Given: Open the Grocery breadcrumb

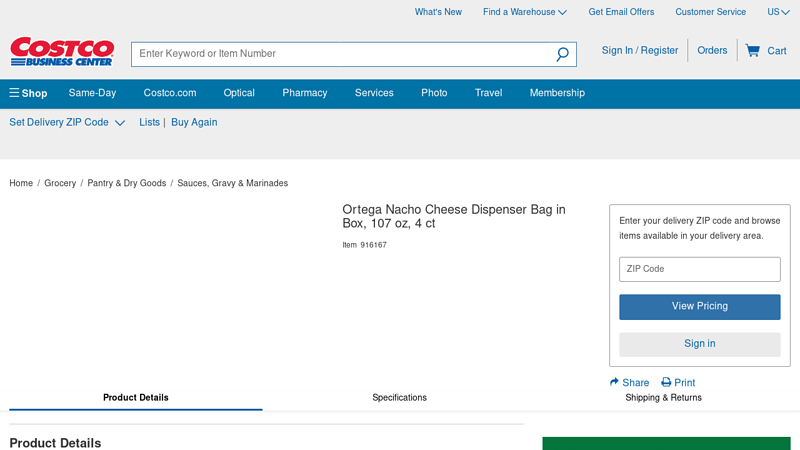Looking at the screenshot, I should (x=60, y=183).
